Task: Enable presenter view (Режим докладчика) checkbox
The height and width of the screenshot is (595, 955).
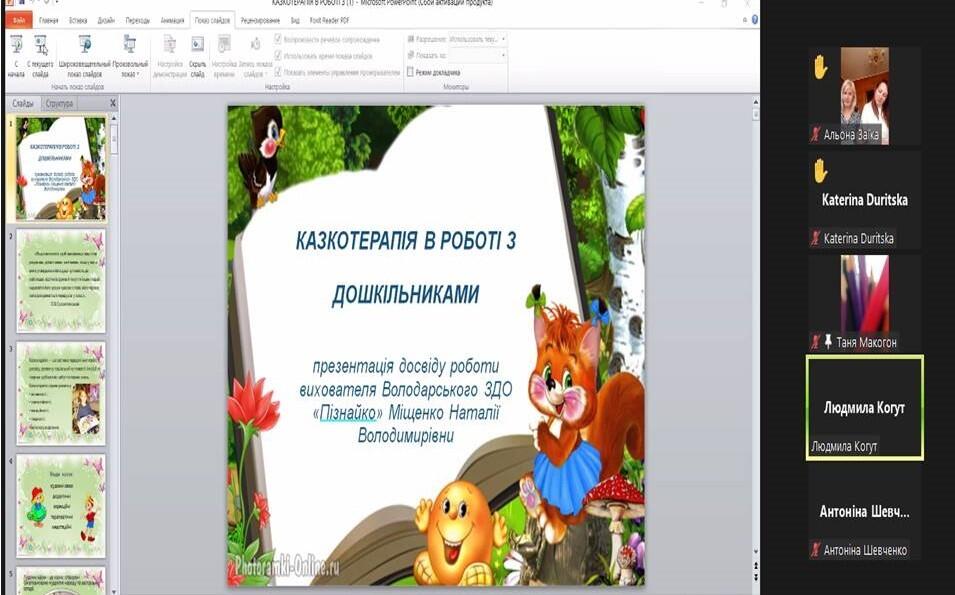Action: click(x=411, y=72)
